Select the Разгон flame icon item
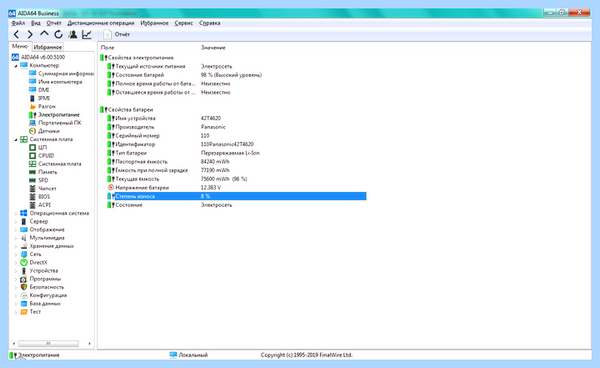Image resolution: width=600 pixels, height=368 pixels. [42, 106]
